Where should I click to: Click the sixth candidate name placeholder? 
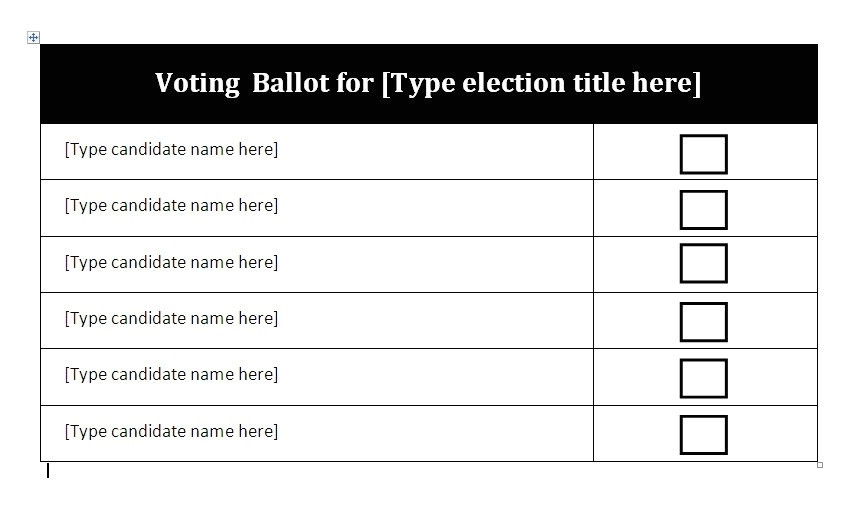tap(171, 431)
